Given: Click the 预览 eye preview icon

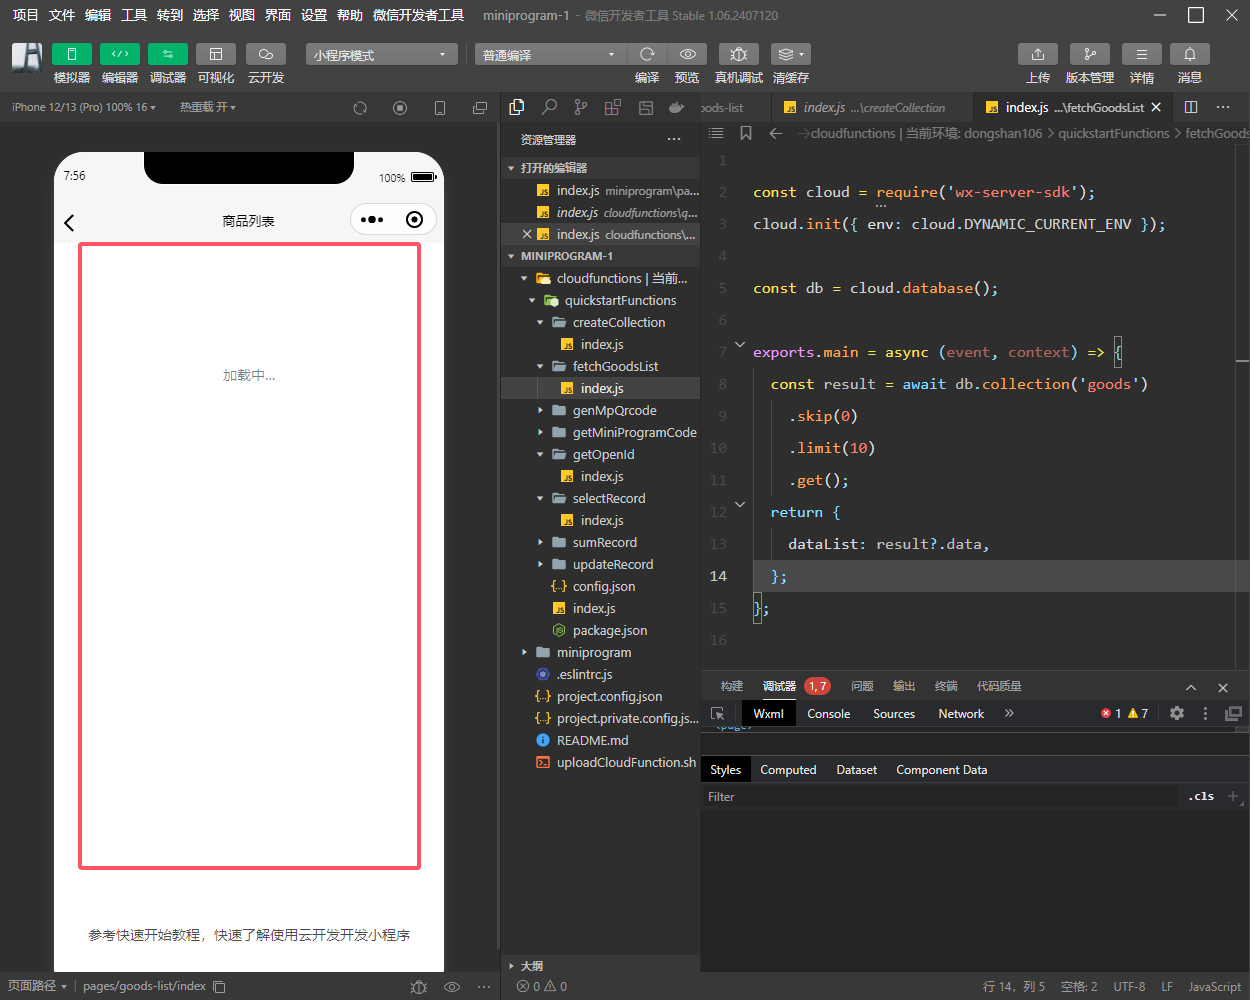Looking at the screenshot, I should (x=687, y=54).
